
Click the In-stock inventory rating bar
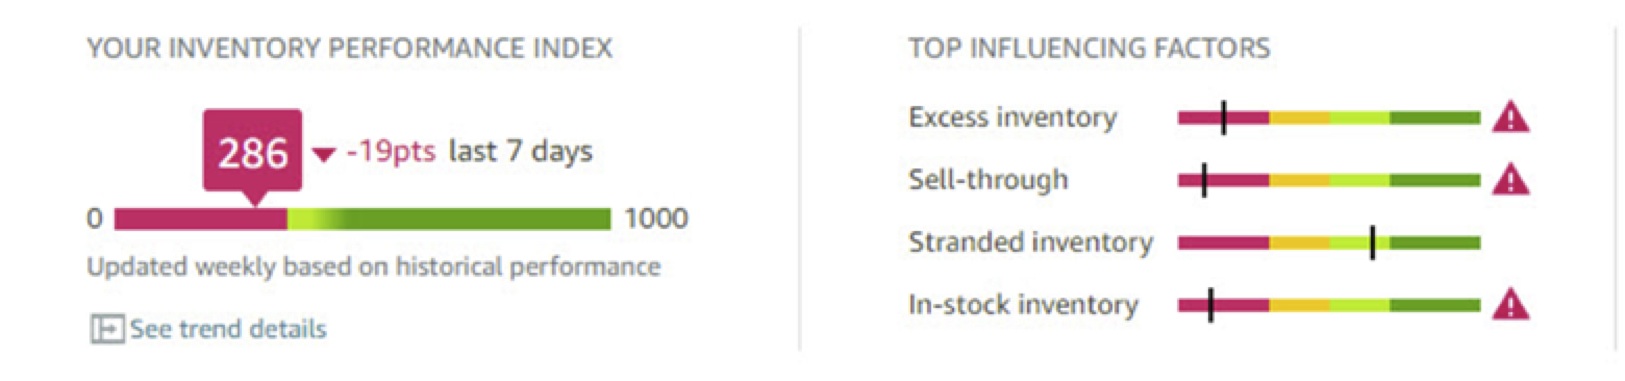(x=1329, y=304)
